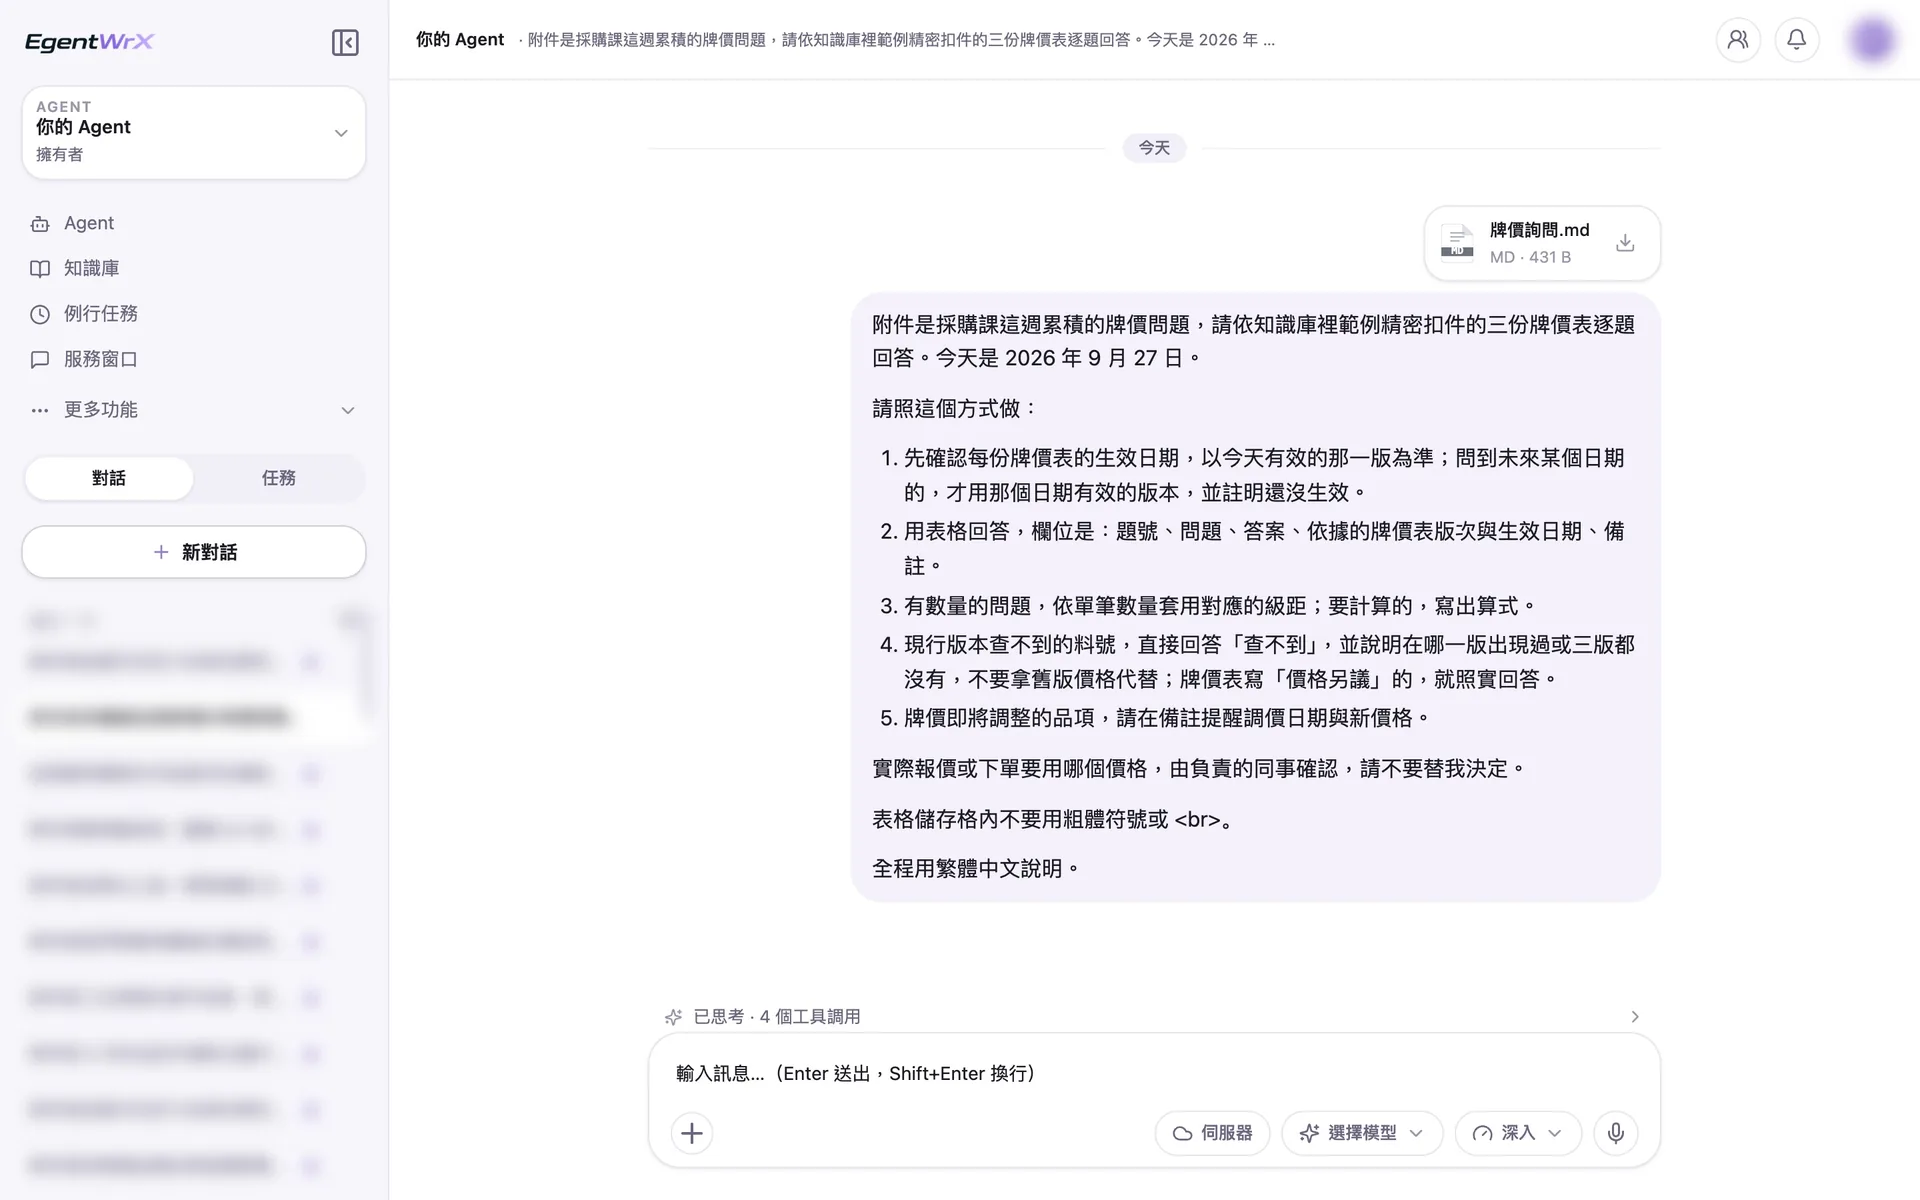1920x1200 pixels.
Task: Start a 新對話
Action: tap(194, 552)
